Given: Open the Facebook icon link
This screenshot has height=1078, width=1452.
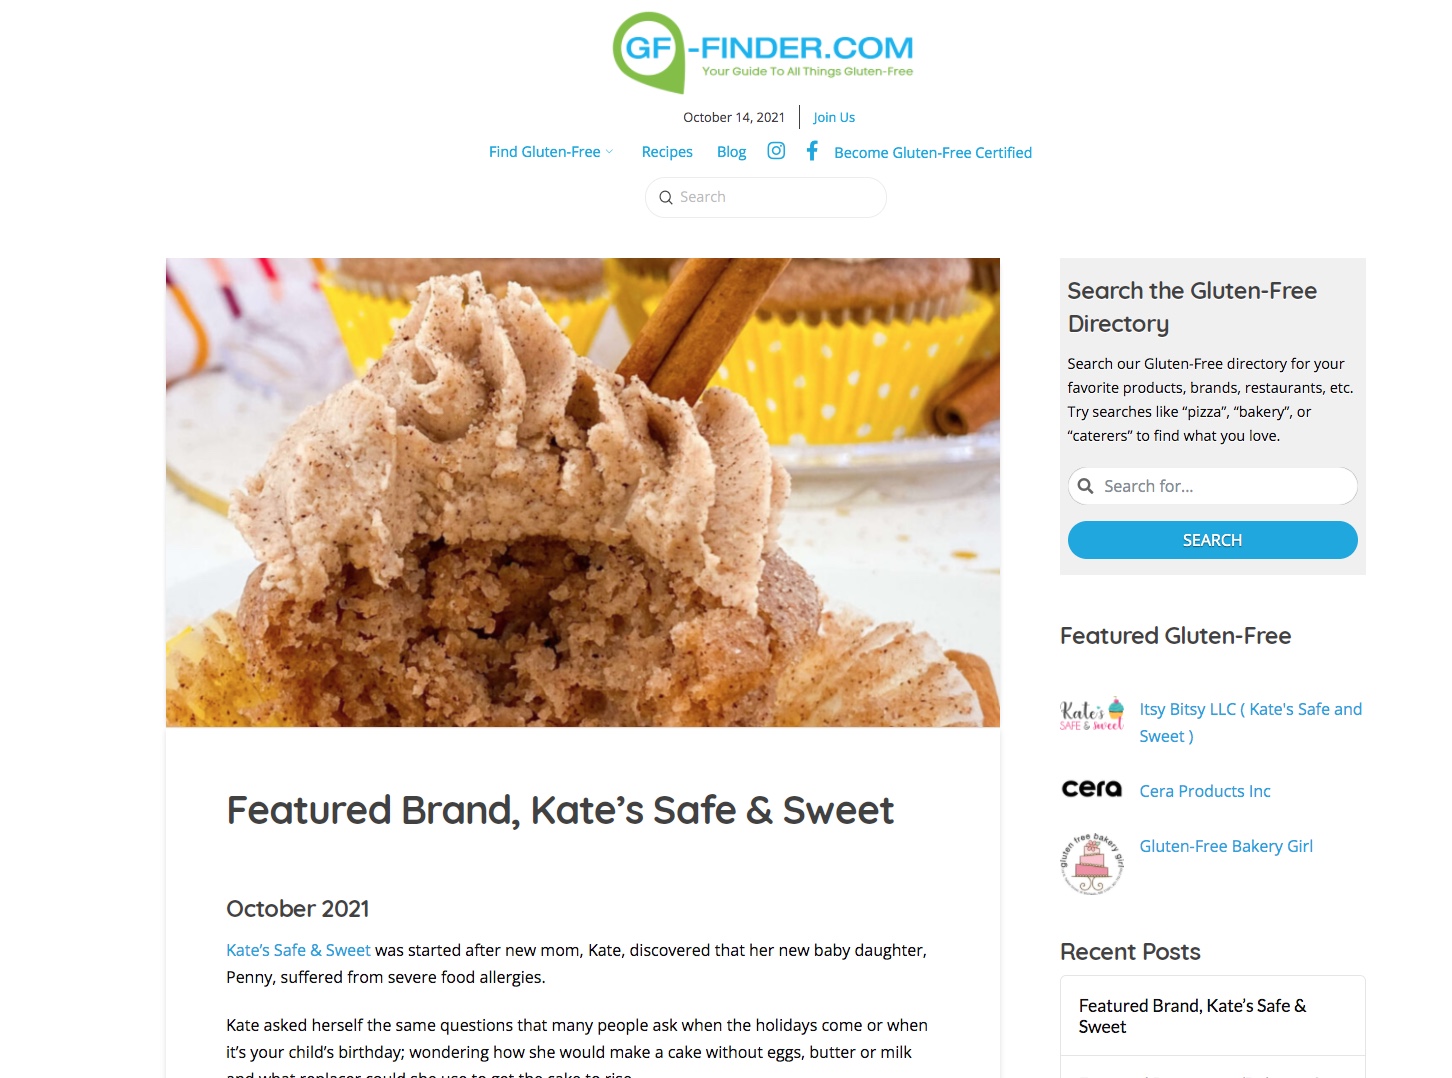Looking at the screenshot, I should [812, 151].
